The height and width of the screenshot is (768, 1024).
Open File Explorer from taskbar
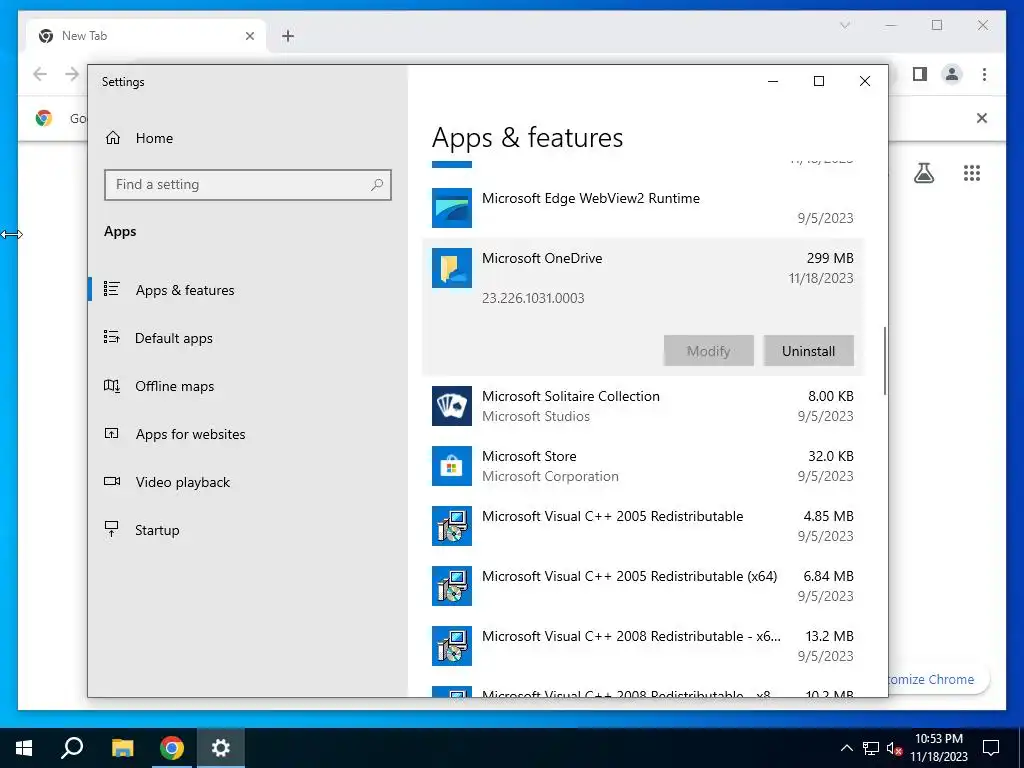[x=122, y=748]
